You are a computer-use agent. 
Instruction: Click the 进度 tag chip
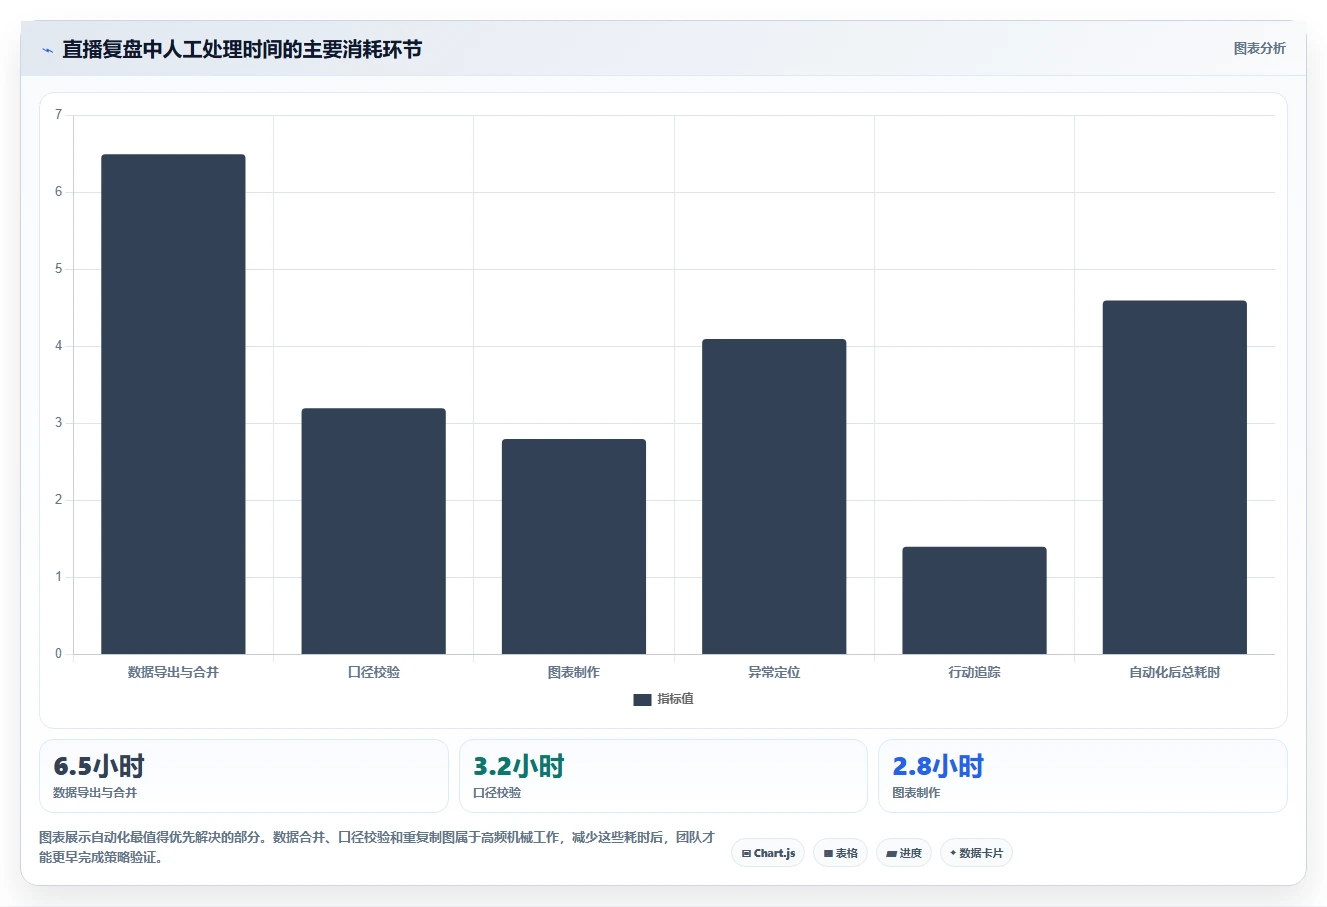click(x=904, y=853)
